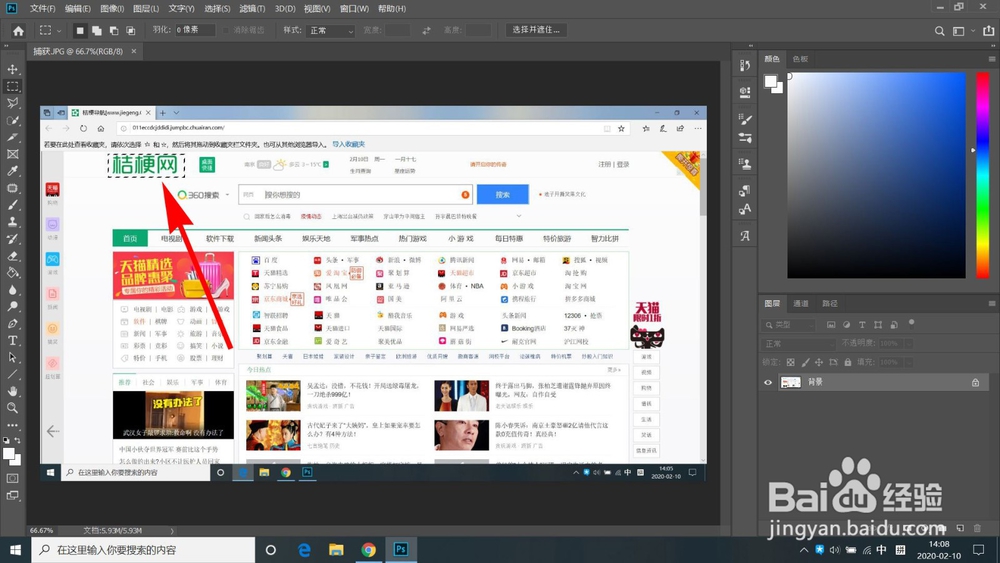Toggle layer filtering on or off switch

911,323
